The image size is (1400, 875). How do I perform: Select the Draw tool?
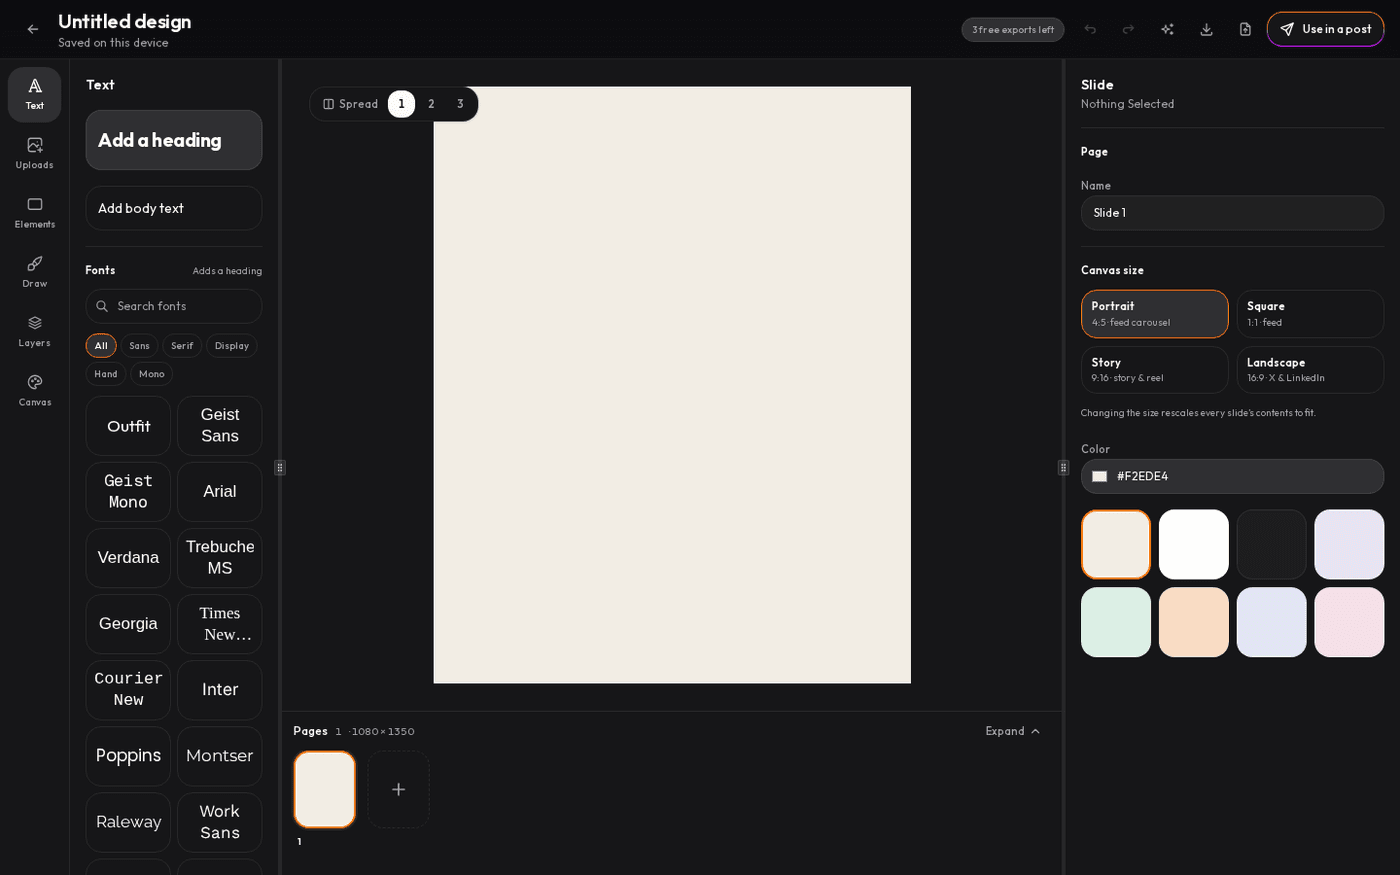[35, 272]
